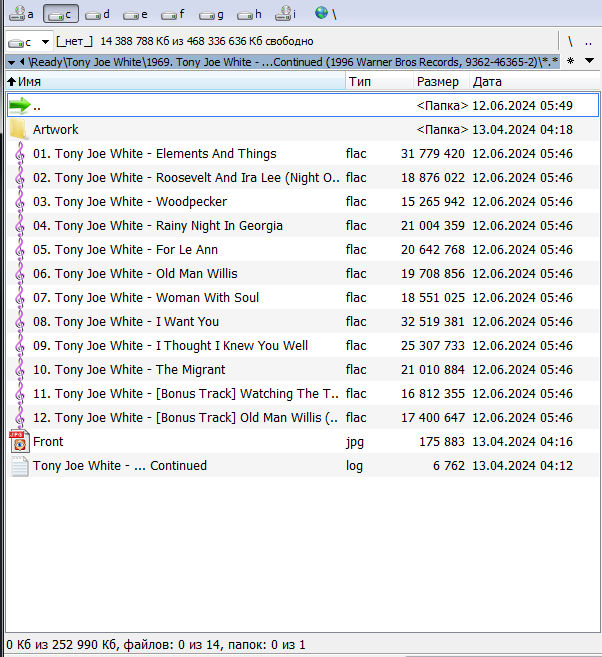Click the Front jpg image icon
Viewport: 602px width, 657px height.
[x=19, y=441]
